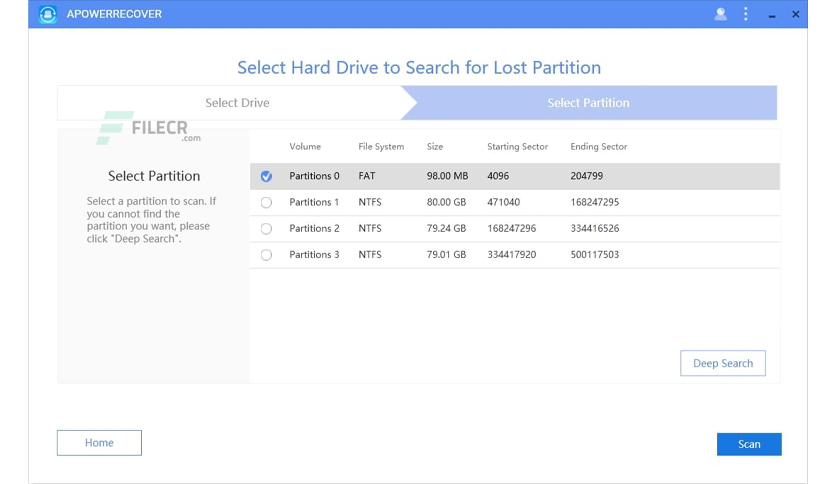Click the Select Partition sidebar heading
Image resolution: width=836 pixels, height=484 pixels.
[x=154, y=176]
